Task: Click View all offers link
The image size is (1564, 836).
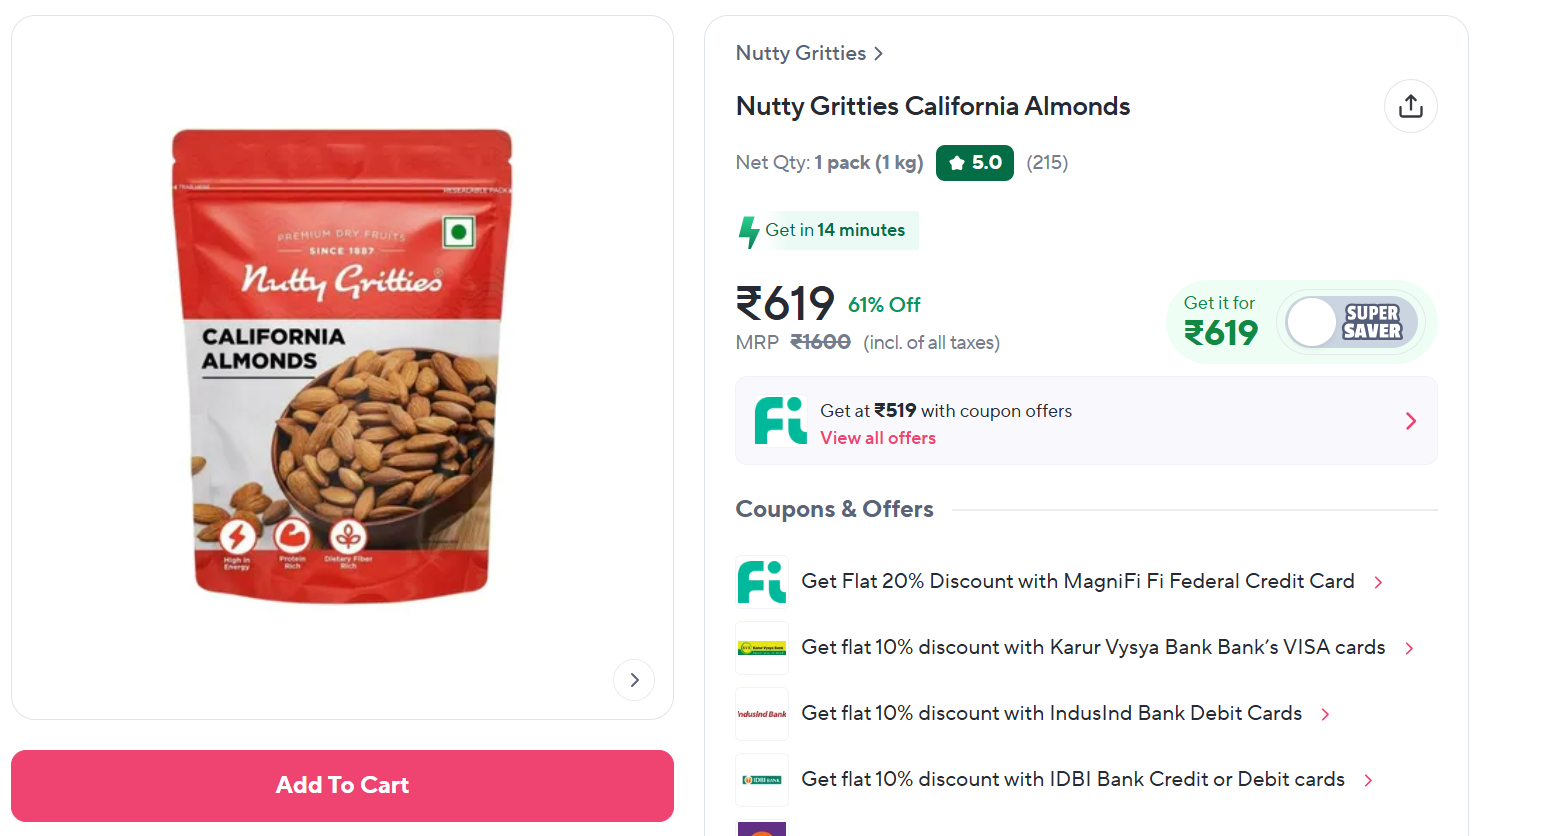Action: pyautogui.click(x=878, y=438)
